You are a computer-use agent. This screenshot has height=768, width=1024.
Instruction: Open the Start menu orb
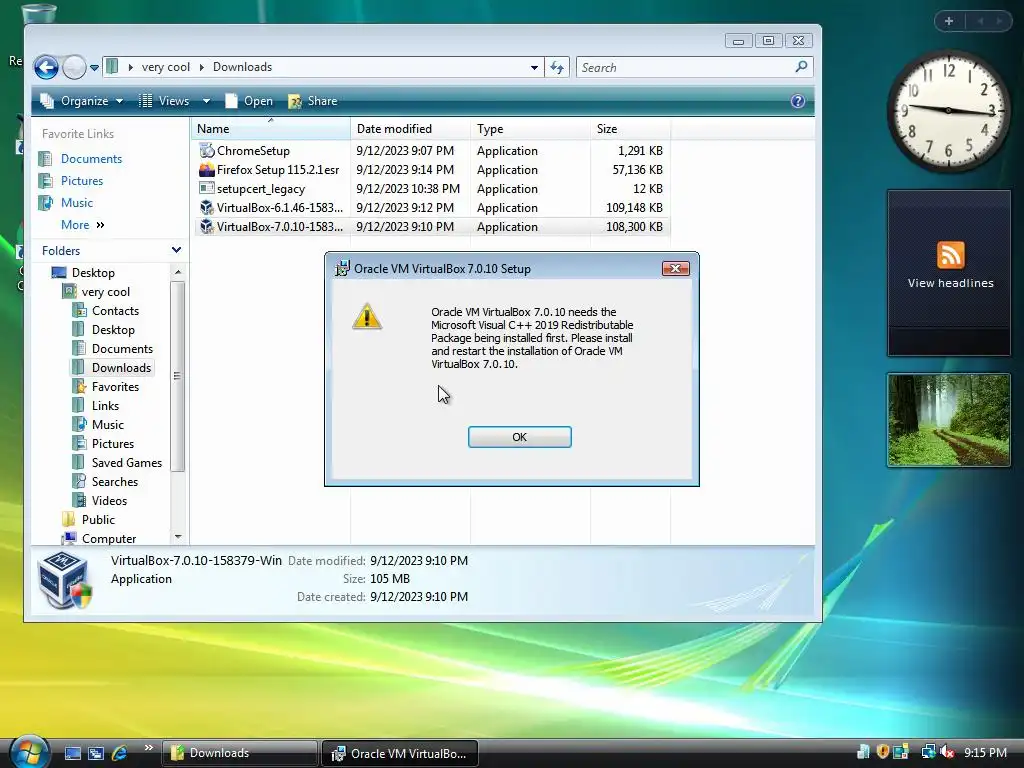(29, 752)
